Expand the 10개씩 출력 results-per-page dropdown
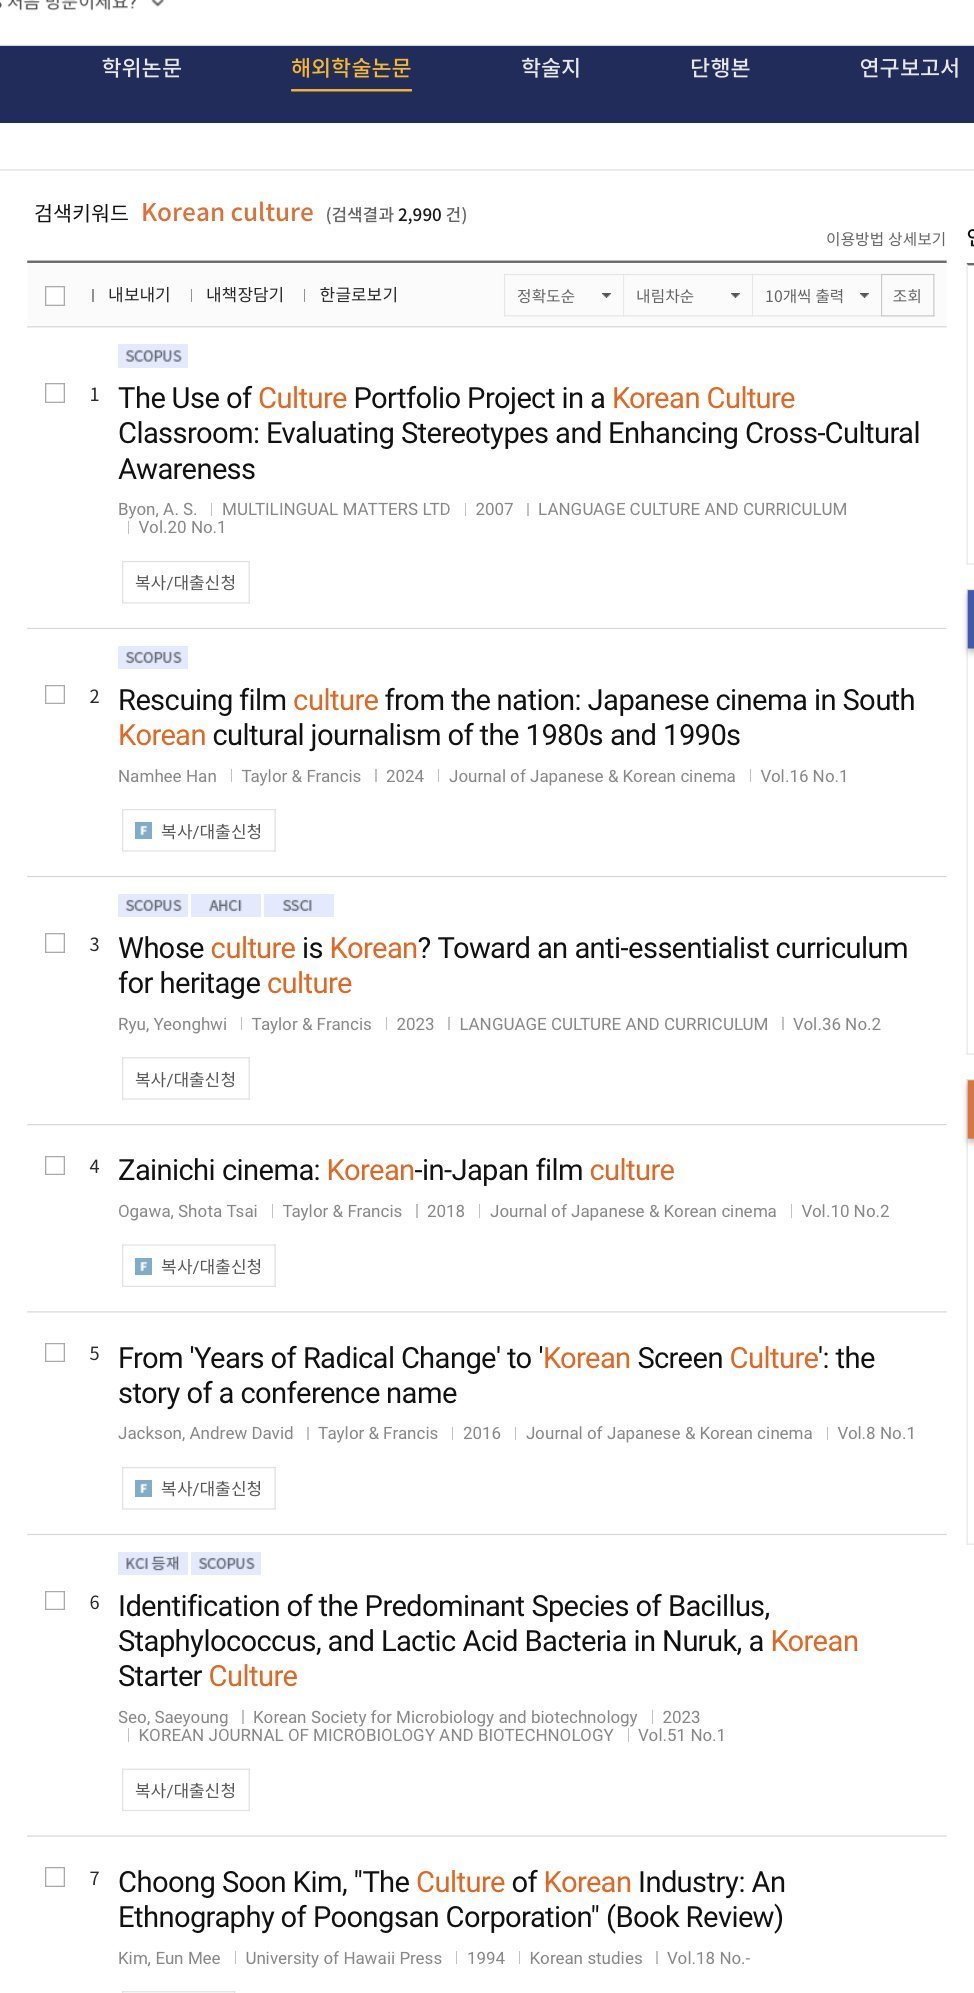 [x=816, y=296]
